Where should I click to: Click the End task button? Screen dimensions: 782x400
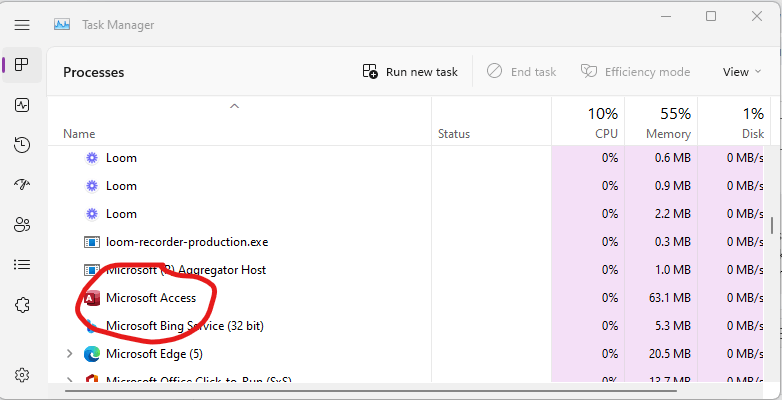522,72
